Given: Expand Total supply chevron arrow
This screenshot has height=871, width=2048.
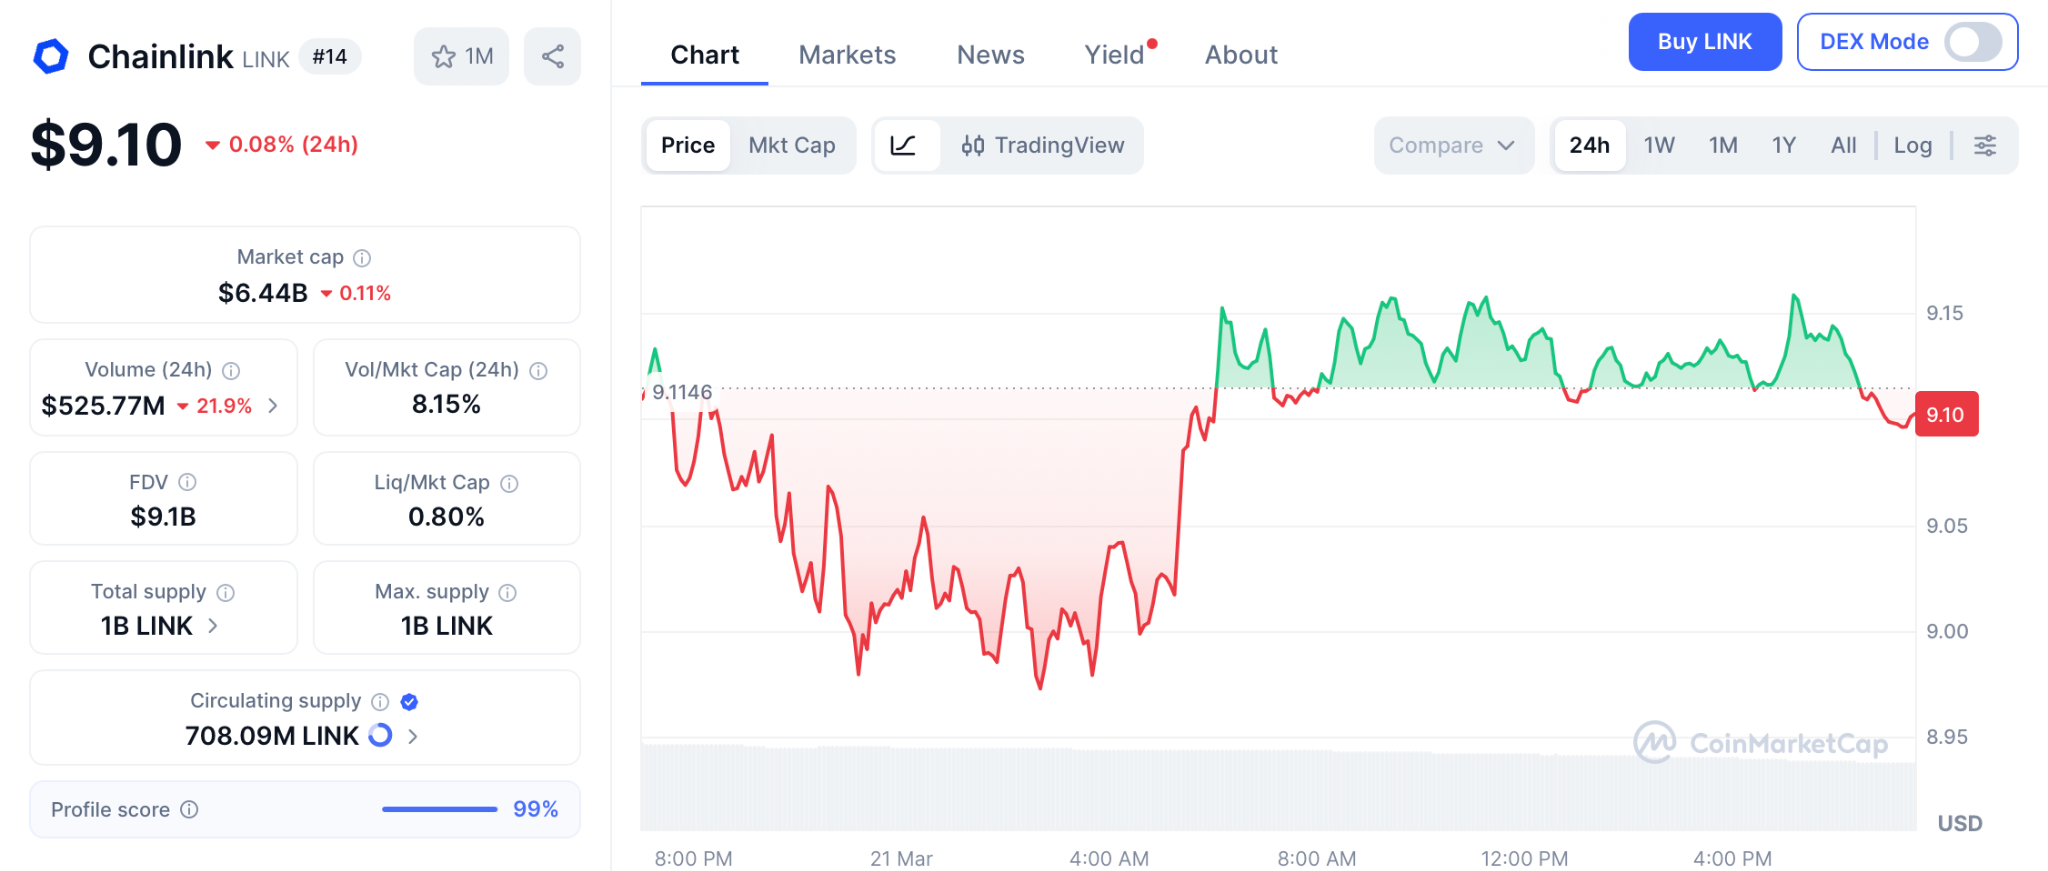Looking at the screenshot, I should (213, 626).
